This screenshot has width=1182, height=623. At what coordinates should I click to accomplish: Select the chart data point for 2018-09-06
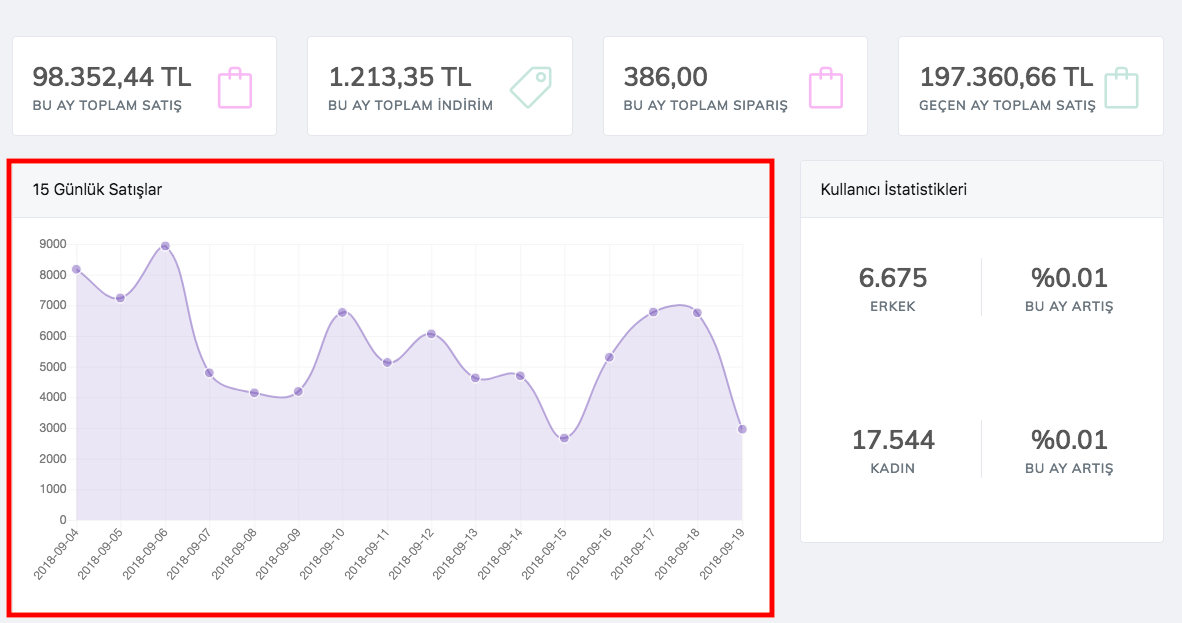[165, 246]
